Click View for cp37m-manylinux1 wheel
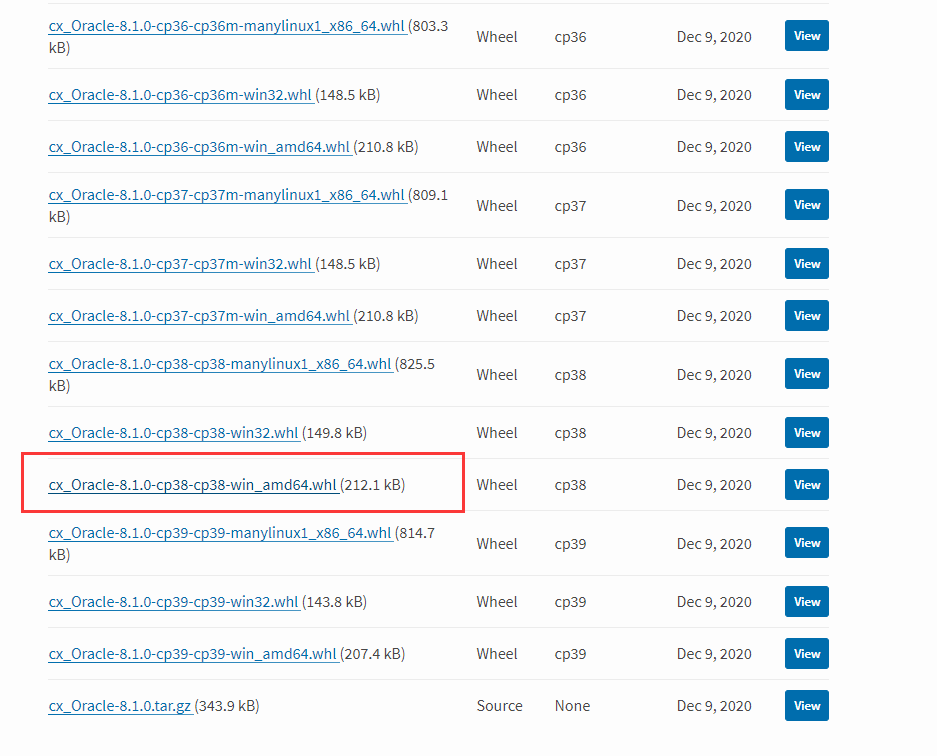The image size is (937, 756). pyautogui.click(x=807, y=205)
